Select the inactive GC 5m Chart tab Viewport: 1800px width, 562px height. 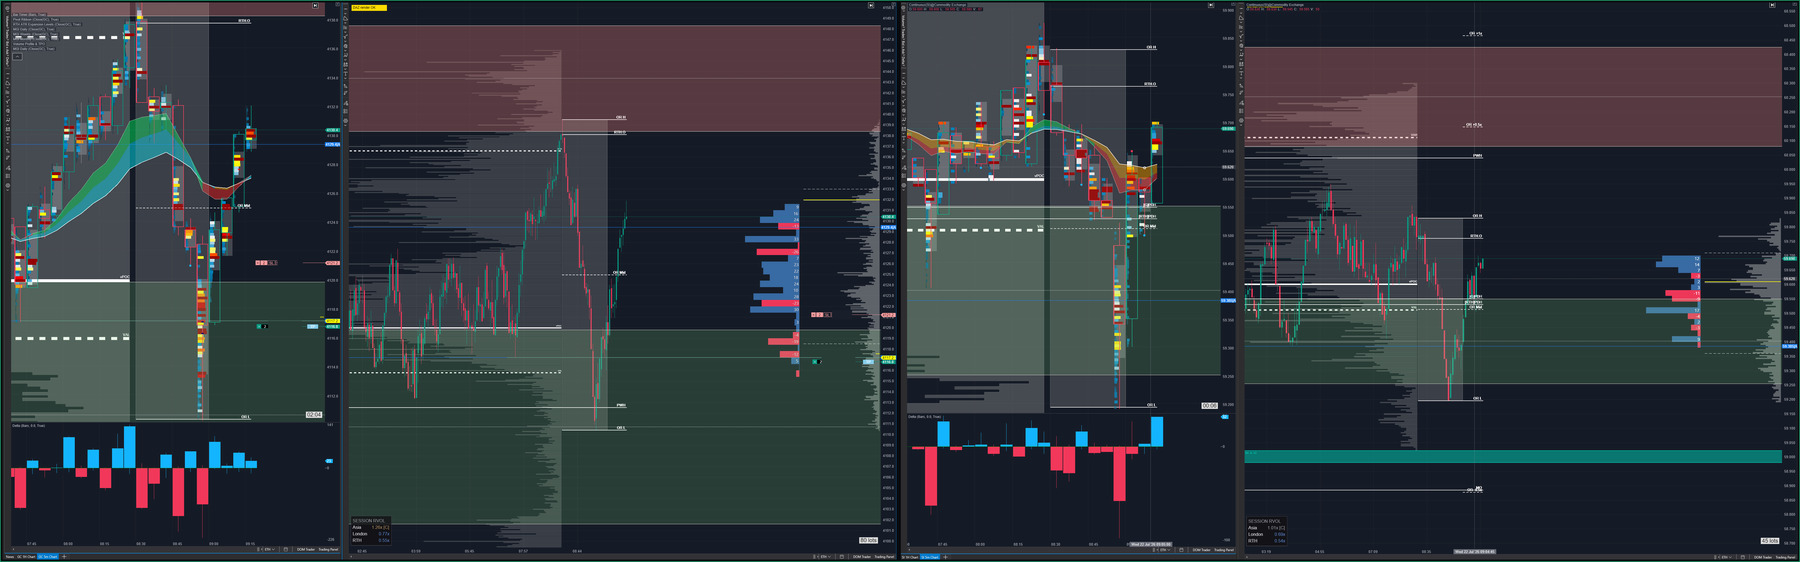[26, 557]
